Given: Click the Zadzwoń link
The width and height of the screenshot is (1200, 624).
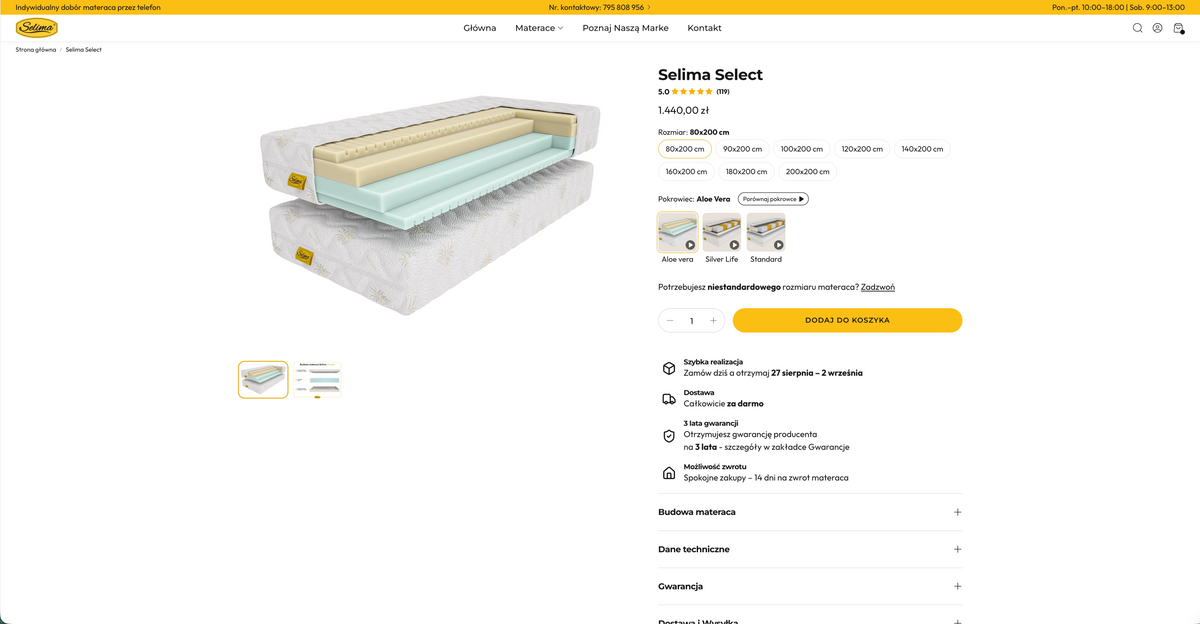Looking at the screenshot, I should (x=878, y=287).
